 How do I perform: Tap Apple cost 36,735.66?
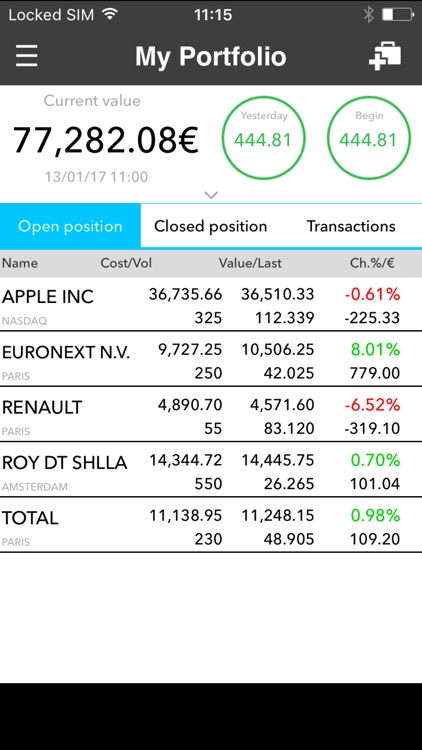click(186, 295)
